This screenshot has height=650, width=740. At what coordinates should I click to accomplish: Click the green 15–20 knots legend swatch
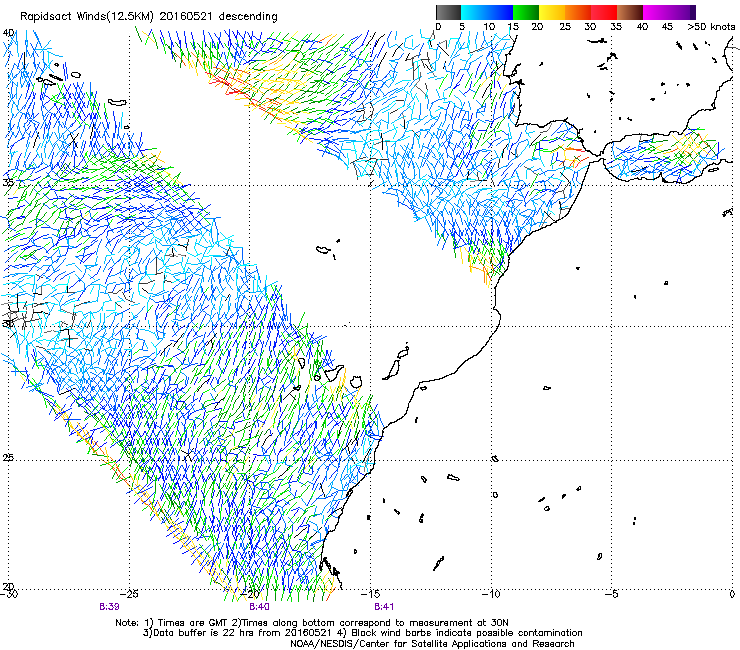pos(526,12)
